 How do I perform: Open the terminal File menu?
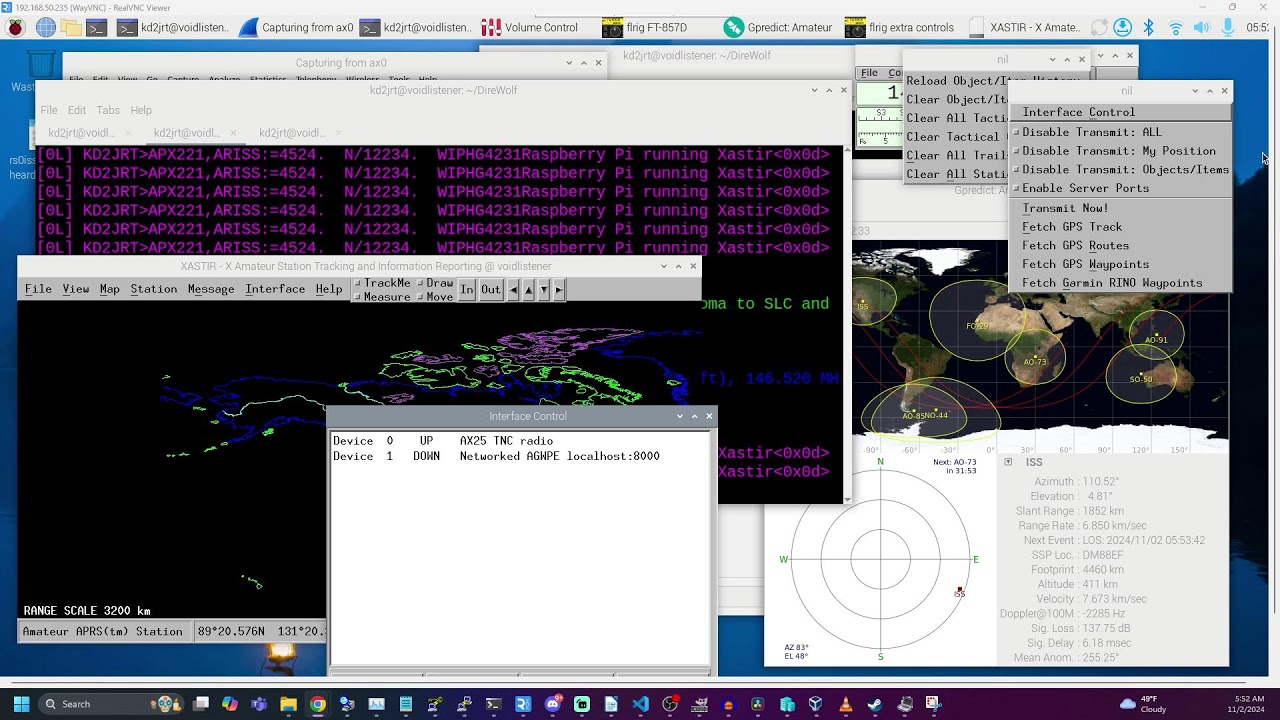click(49, 110)
